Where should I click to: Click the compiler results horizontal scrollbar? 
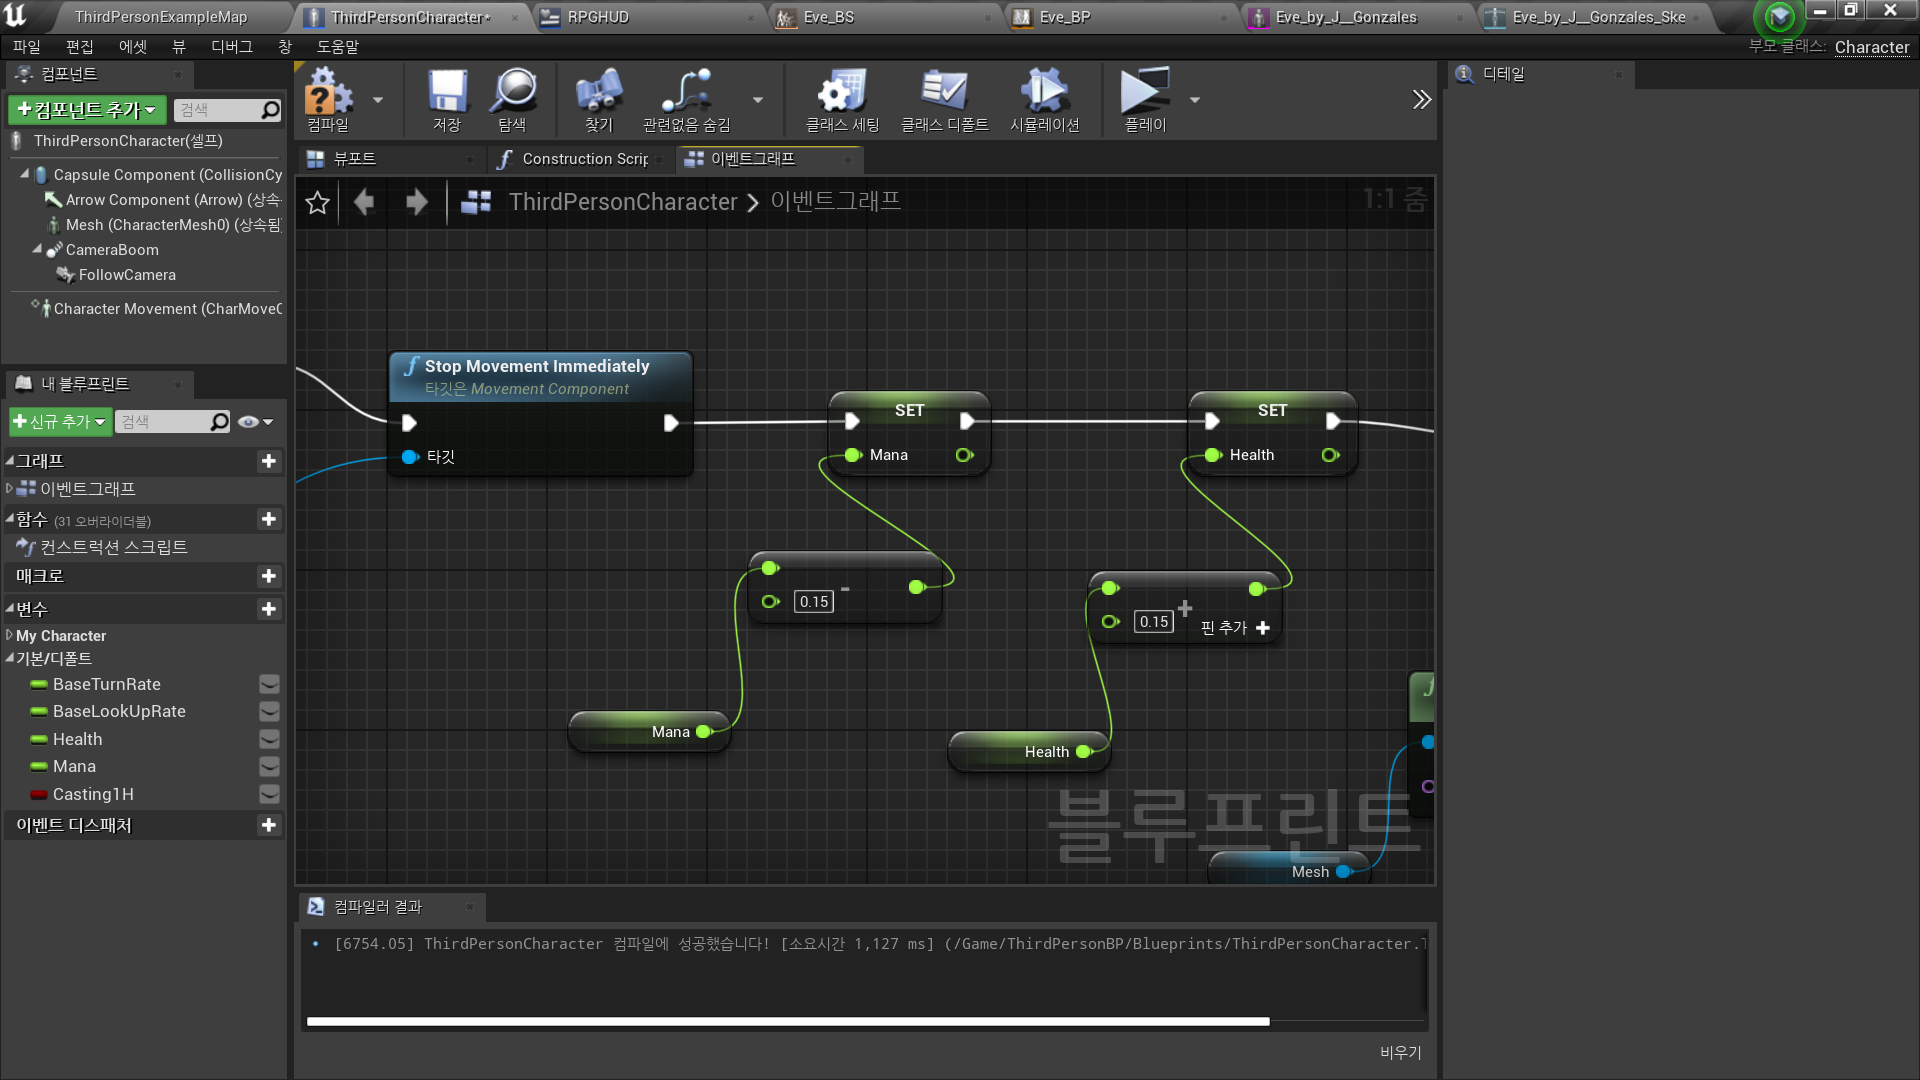[788, 1022]
